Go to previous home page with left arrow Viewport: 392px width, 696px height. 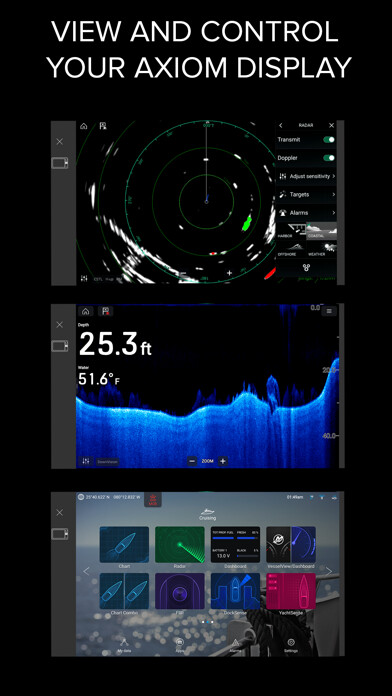pyautogui.click(x=87, y=571)
